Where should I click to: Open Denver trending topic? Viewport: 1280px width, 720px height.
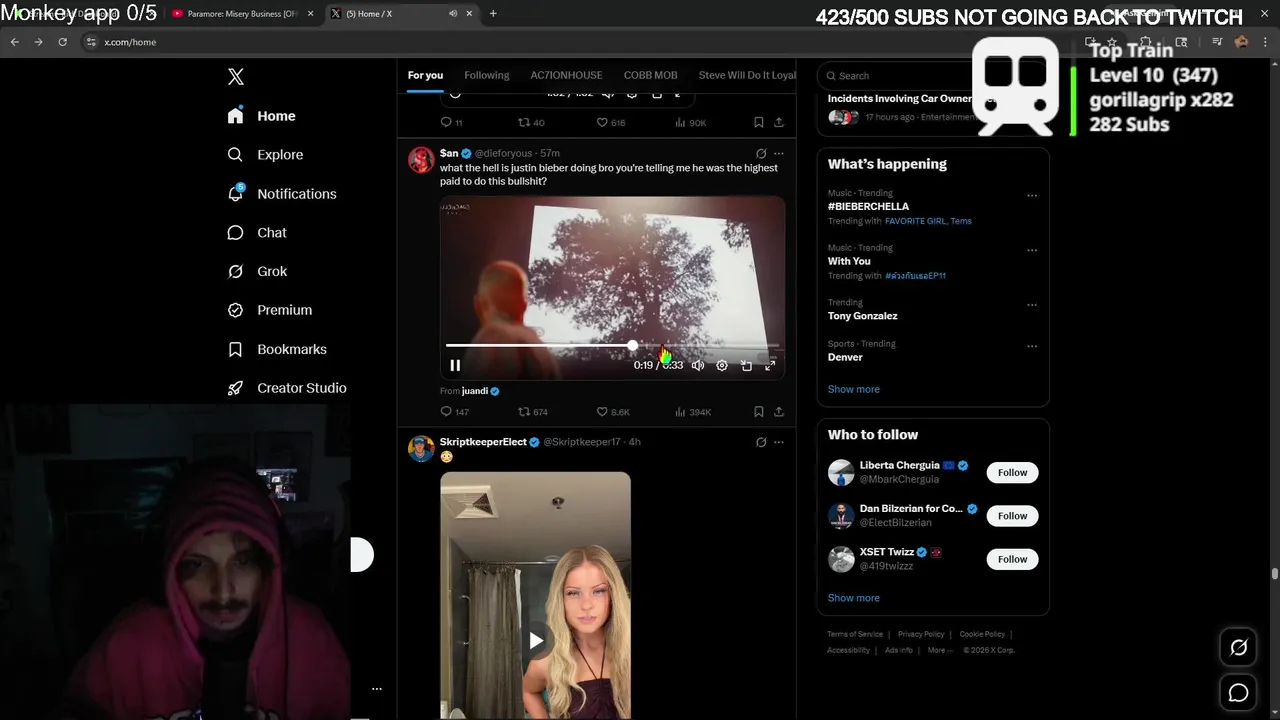point(845,357)
